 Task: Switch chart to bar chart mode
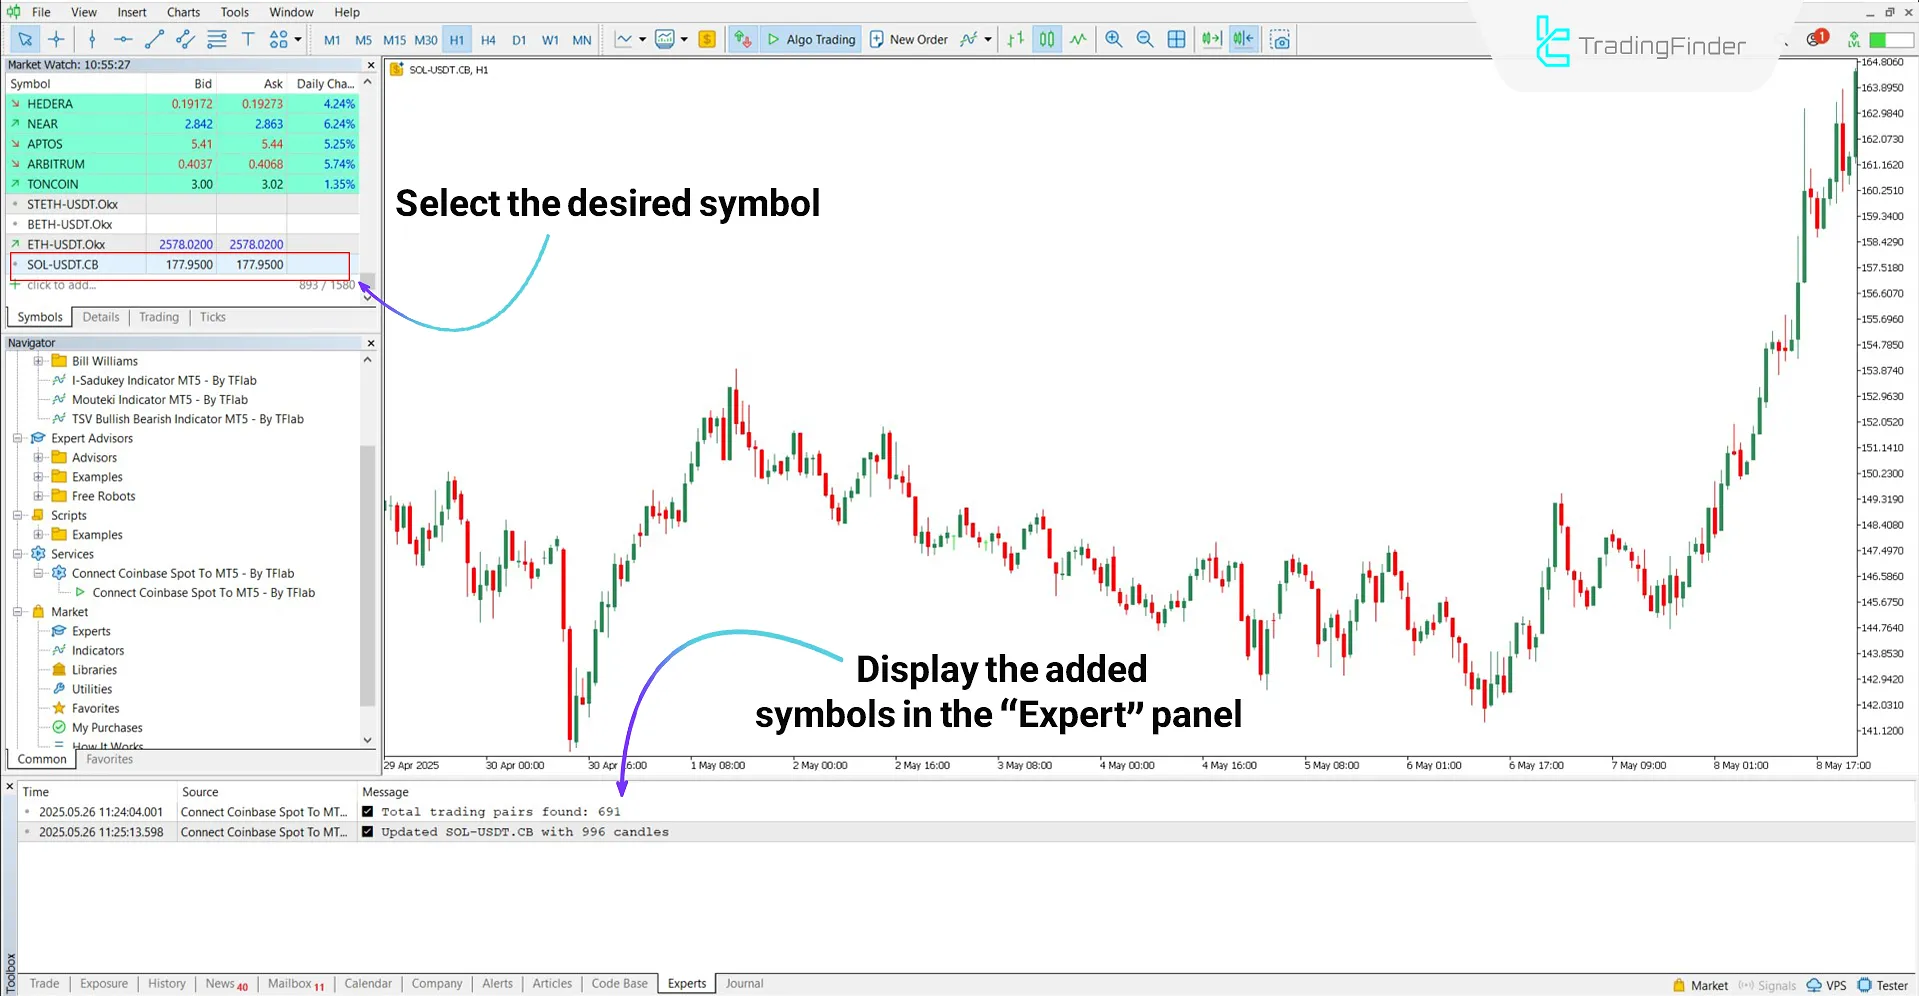pos(1014,39)
